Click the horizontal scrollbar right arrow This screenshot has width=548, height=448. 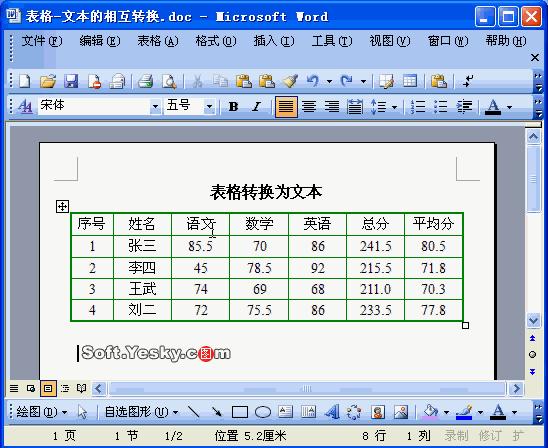(x=516, y=389)
